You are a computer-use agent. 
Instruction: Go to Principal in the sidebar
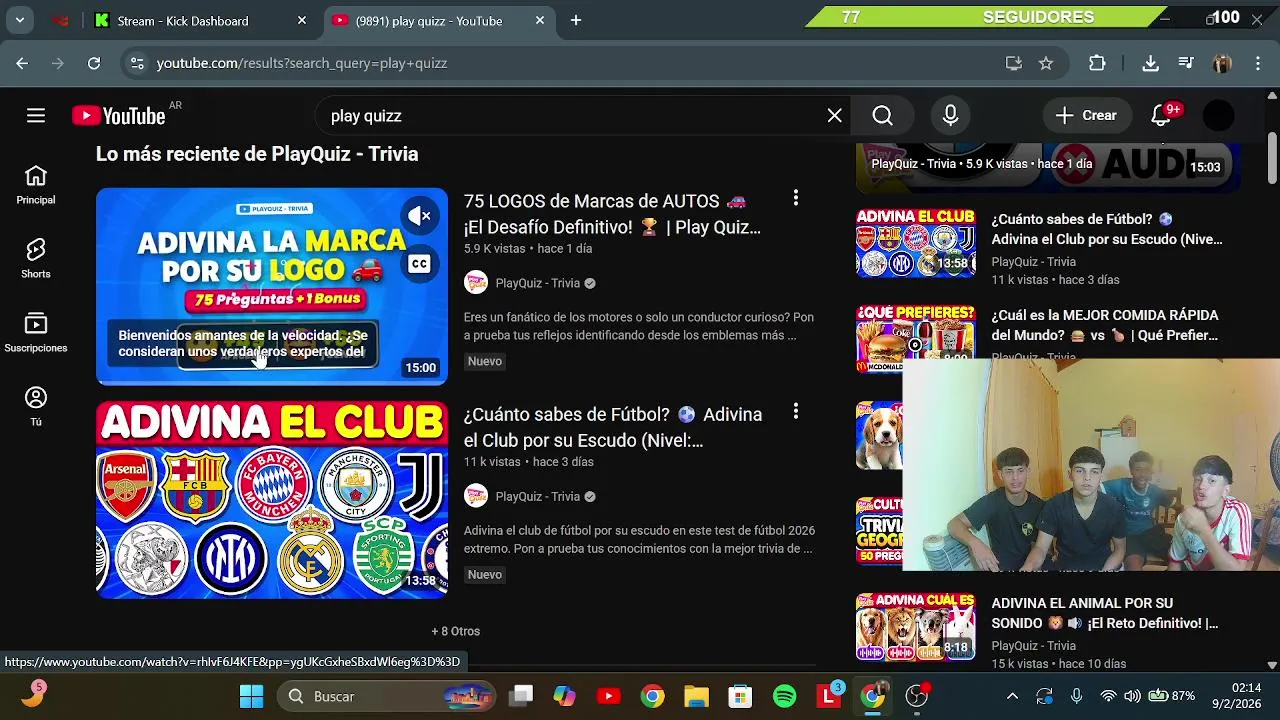36,186
